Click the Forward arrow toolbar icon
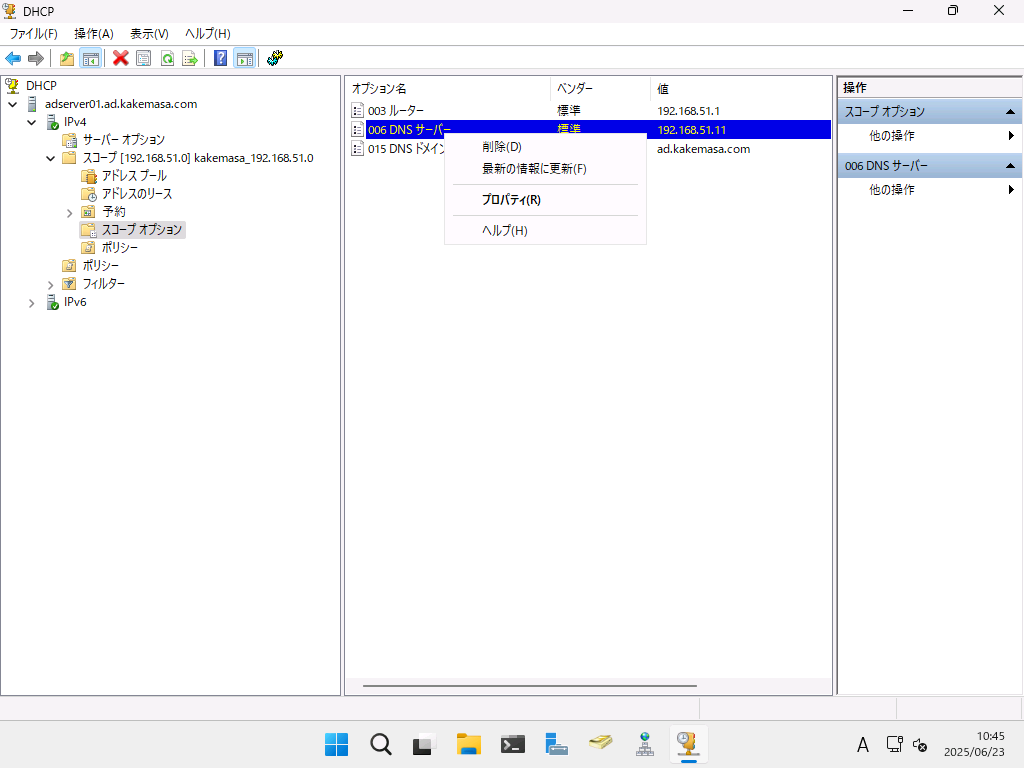The image size is (1024, 768). pyautogui.click(x=36, y=59)
